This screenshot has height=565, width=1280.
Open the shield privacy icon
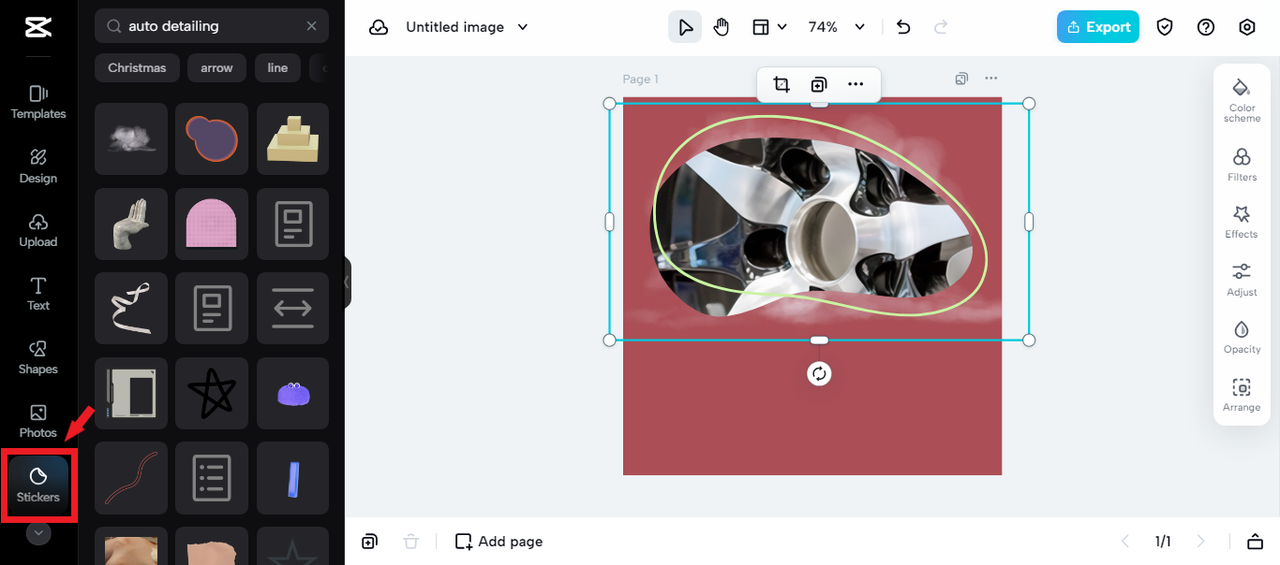pyautogui.click(x=1165, y=27)
